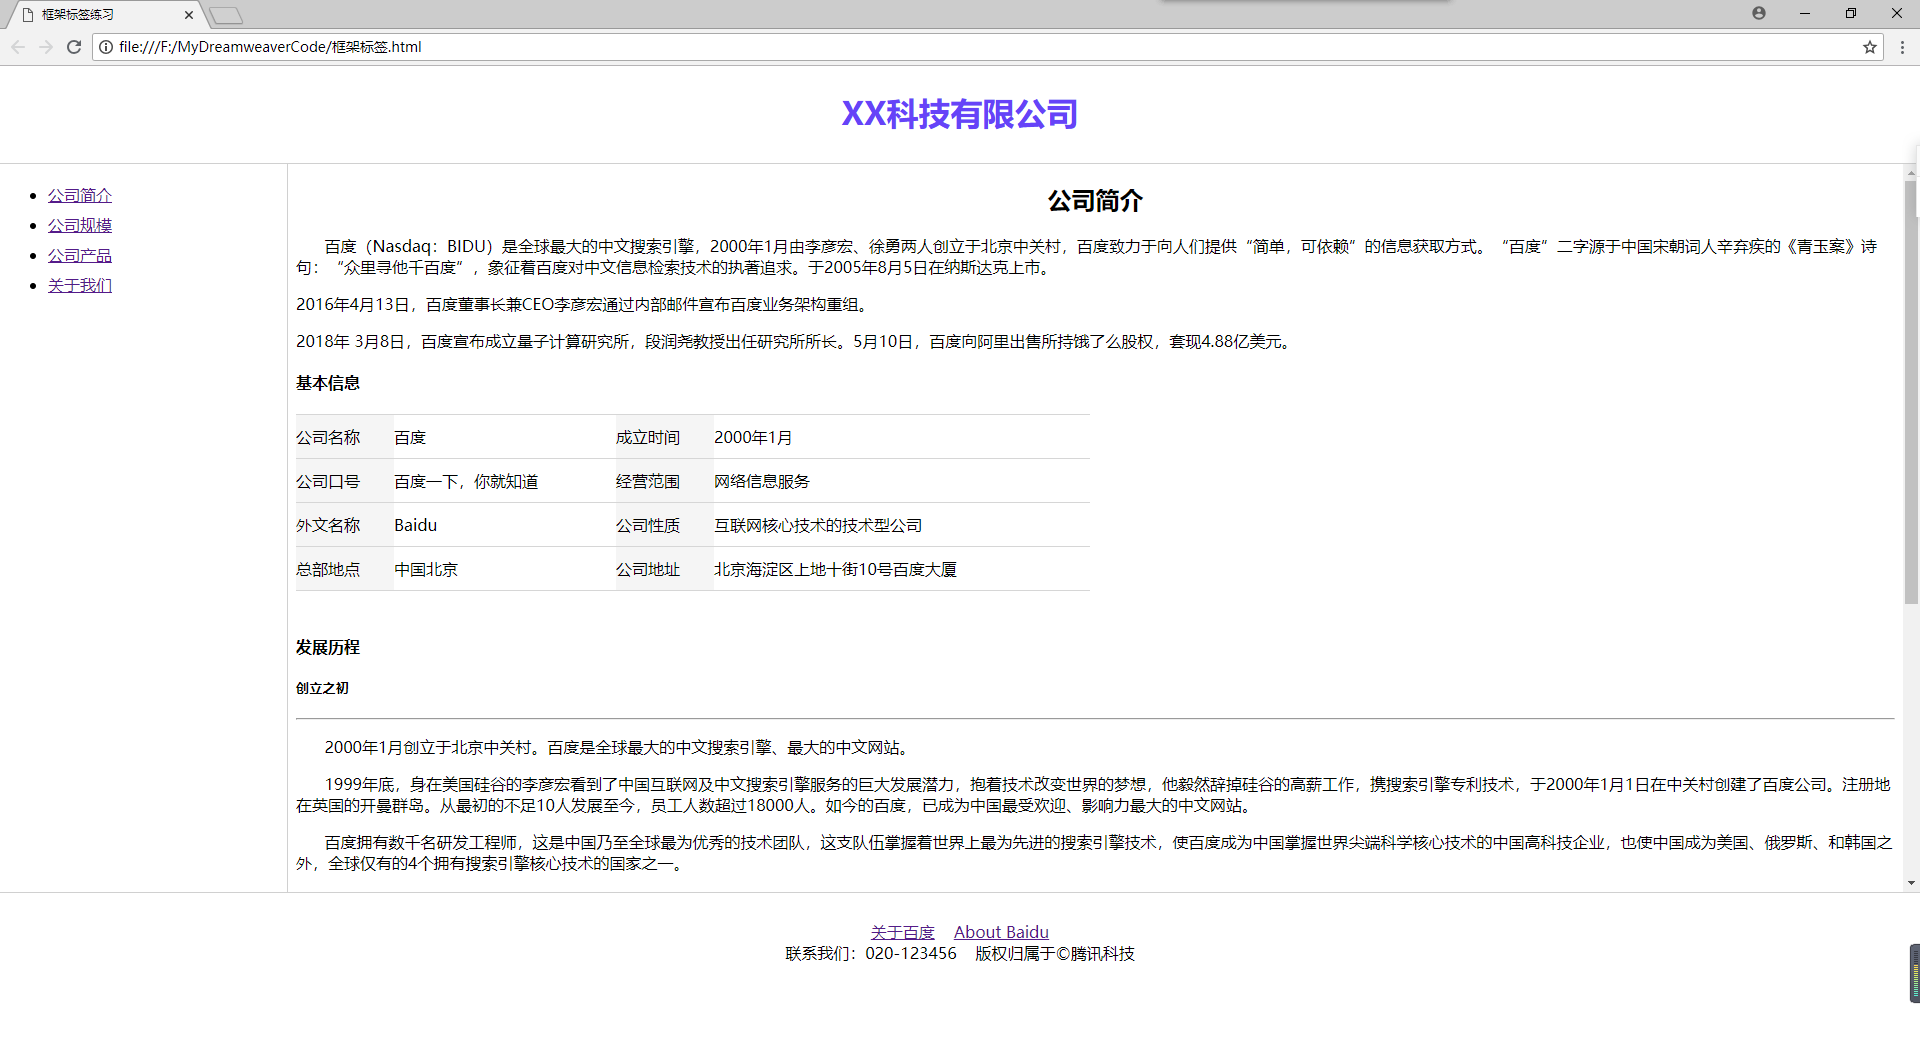Go back with the browser back arrow

[x=18, y=47]
